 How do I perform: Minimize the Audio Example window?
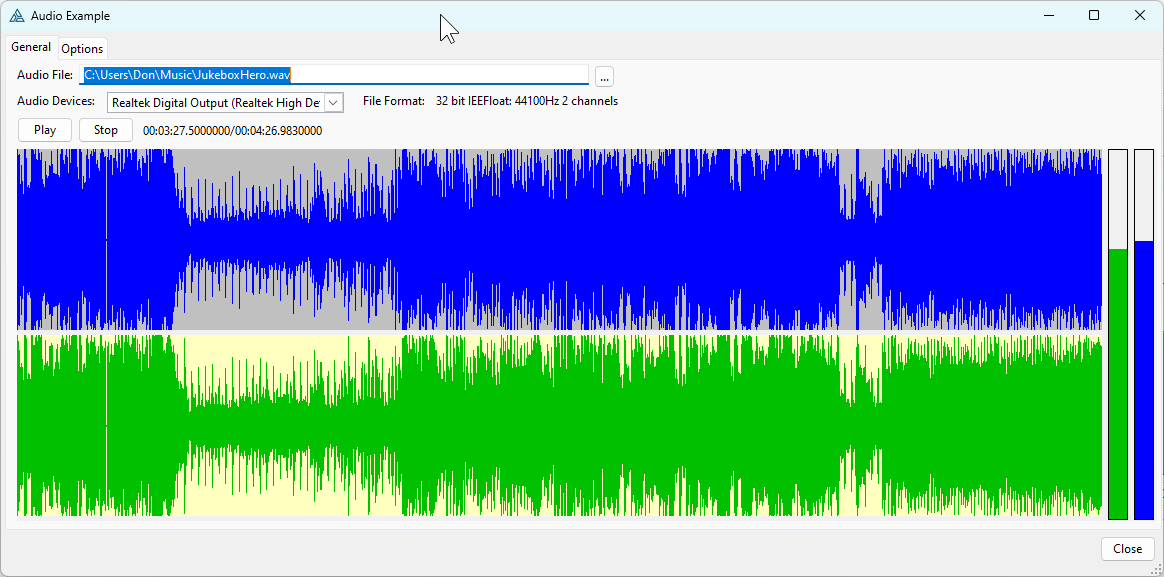pyautogui.click(x=1048, y=16)
